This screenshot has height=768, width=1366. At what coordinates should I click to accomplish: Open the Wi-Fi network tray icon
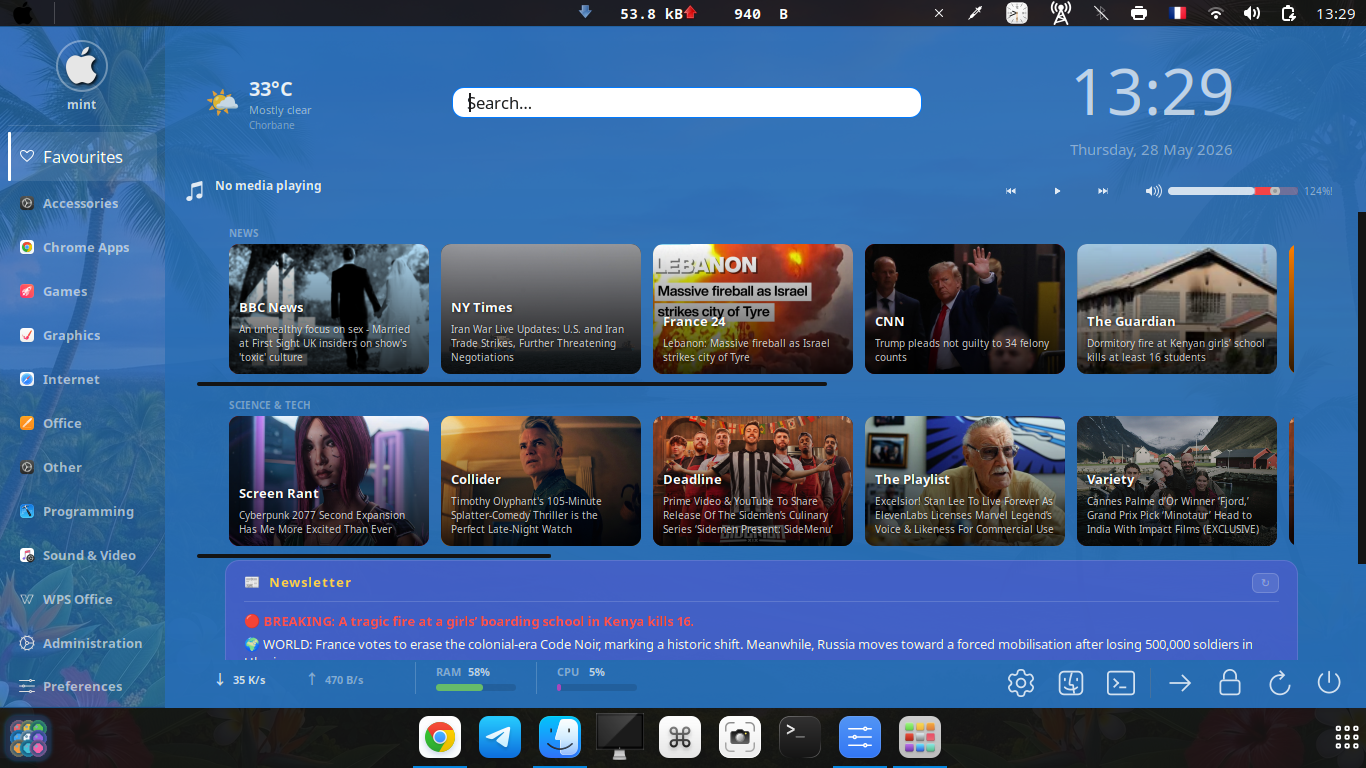1216,13
